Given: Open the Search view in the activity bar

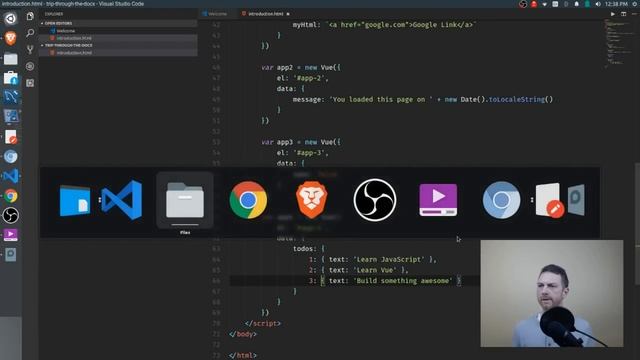Looking at the screenshot, I should [x=30, y=33].
